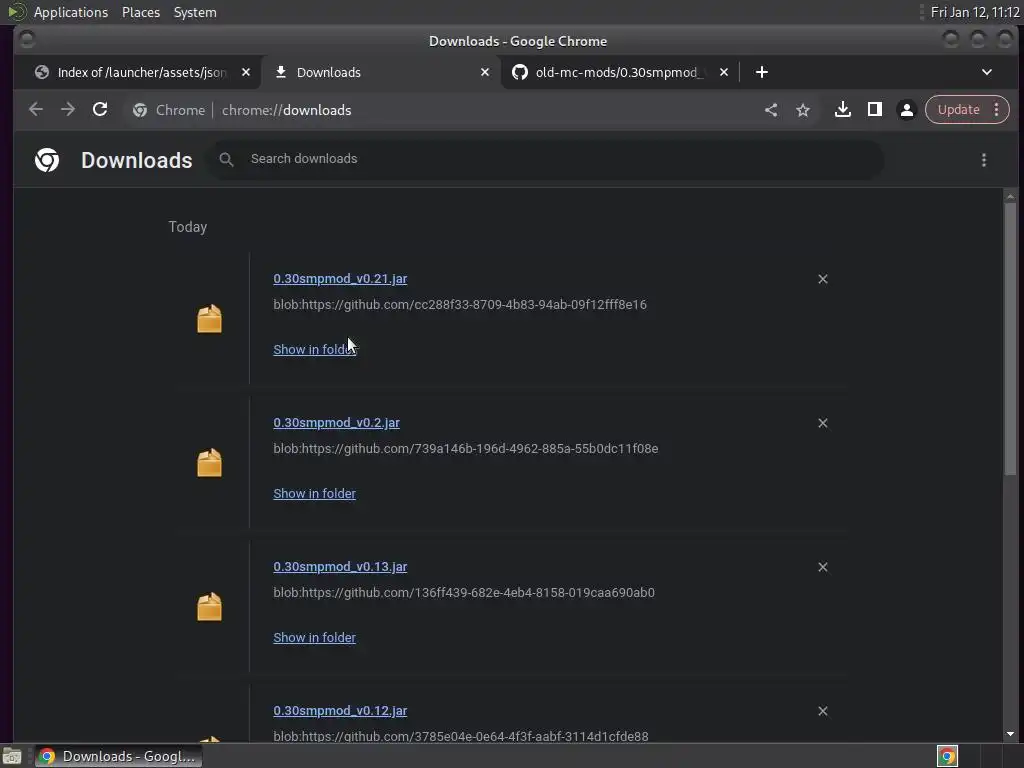Viewport: 1024px width, 768px height.
Task: Click the Search downloads field
Action: tap(547, 159)
